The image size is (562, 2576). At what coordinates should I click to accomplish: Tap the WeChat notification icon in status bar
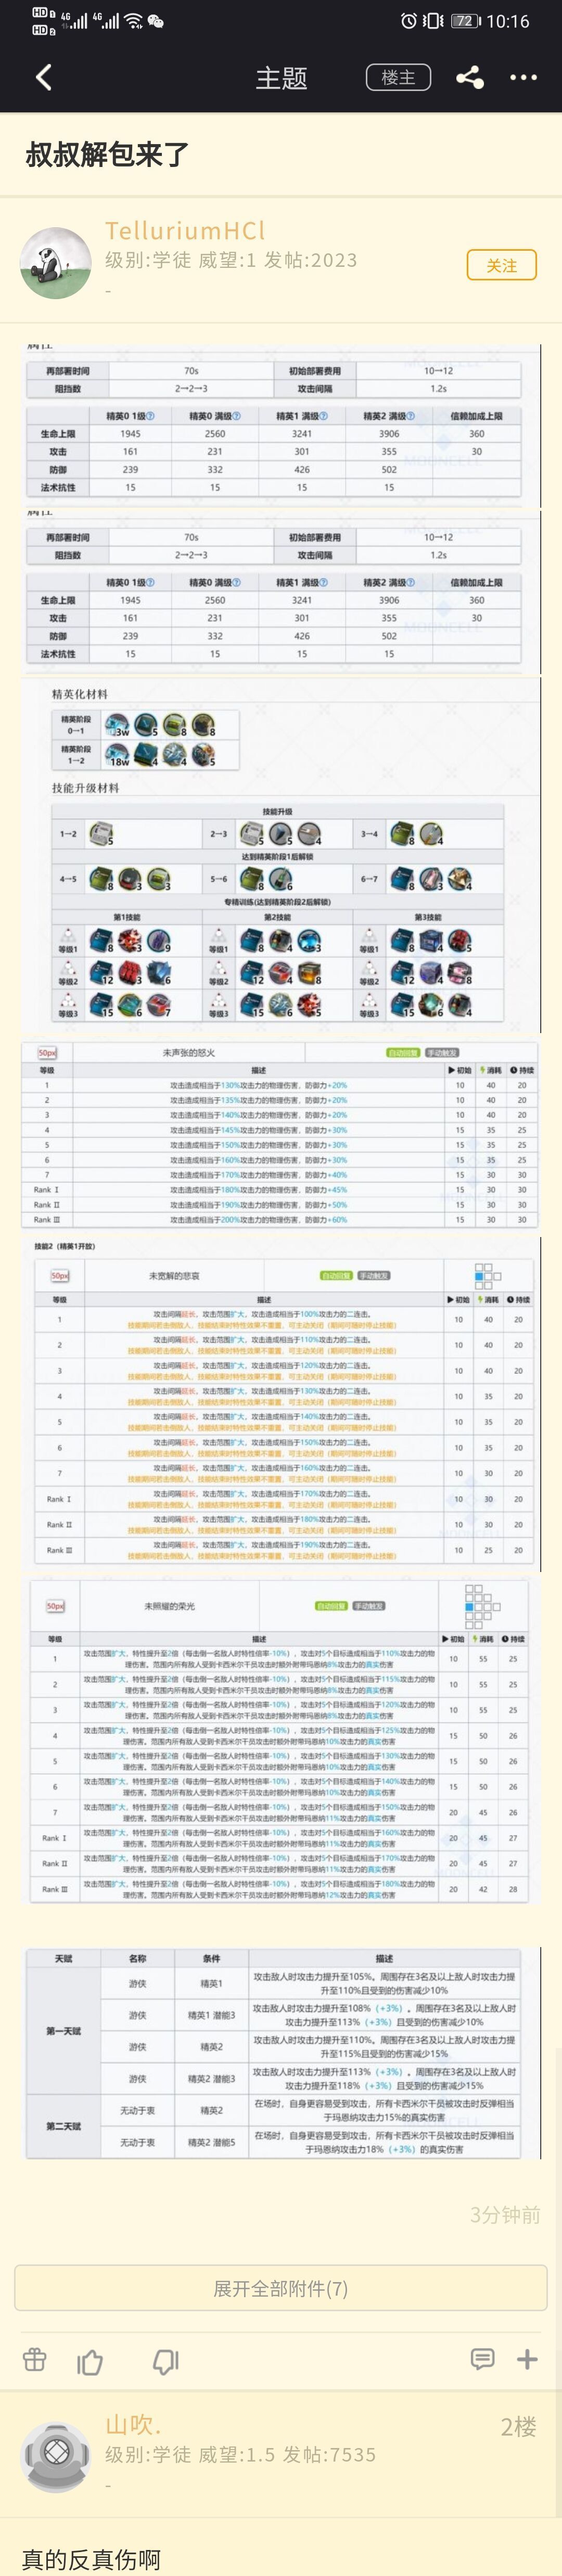click(155, 21)
